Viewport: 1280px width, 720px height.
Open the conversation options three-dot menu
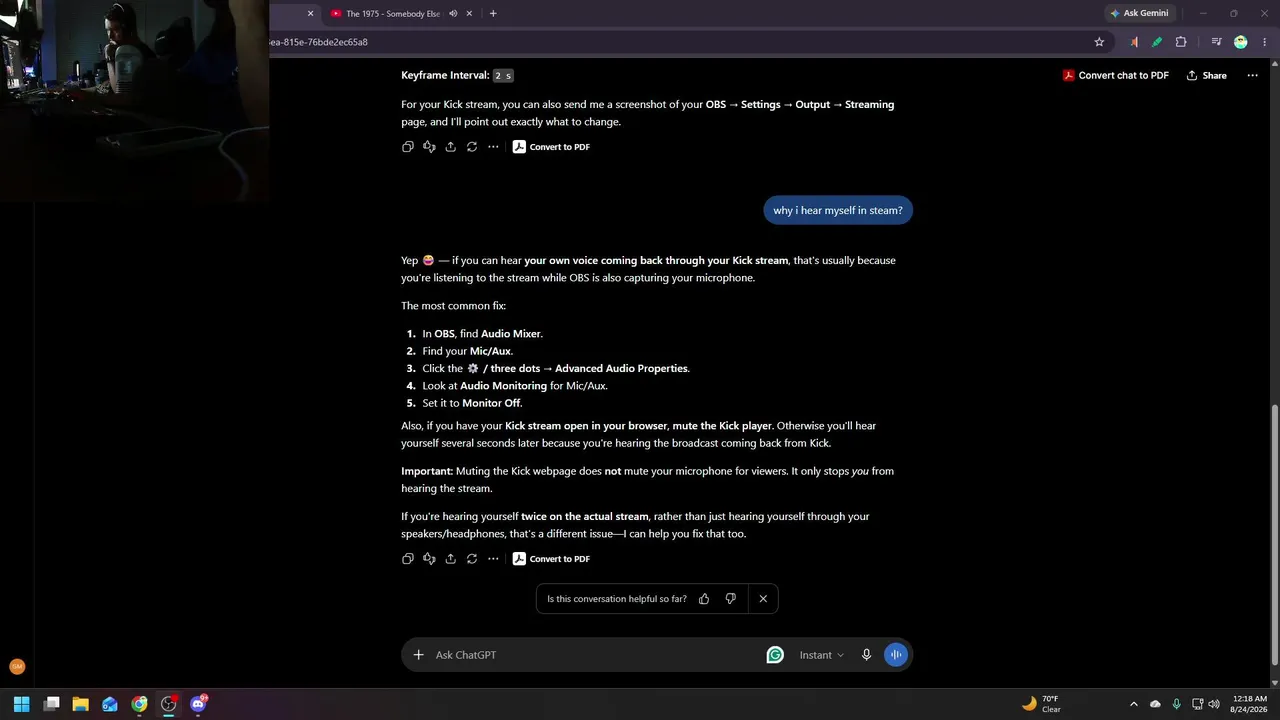click(1252, 75)
